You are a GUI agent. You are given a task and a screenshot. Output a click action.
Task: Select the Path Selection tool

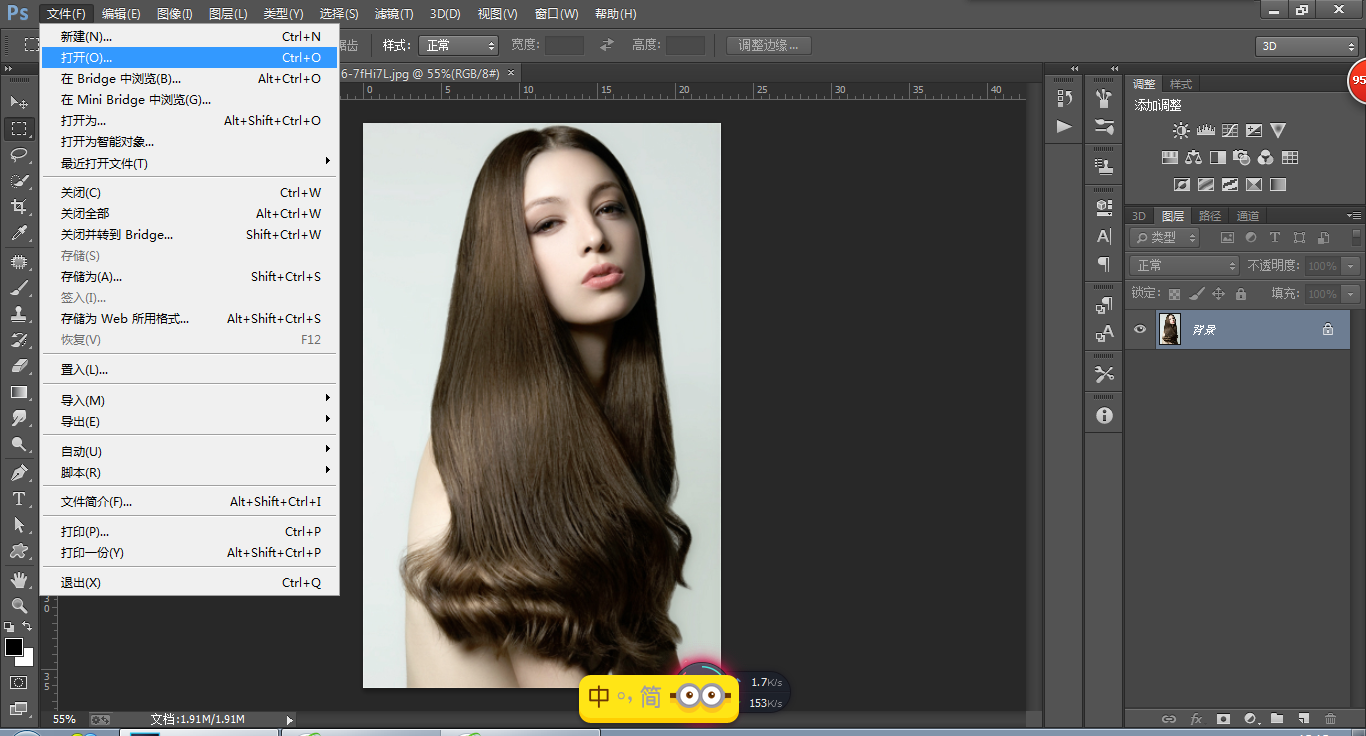19,524
